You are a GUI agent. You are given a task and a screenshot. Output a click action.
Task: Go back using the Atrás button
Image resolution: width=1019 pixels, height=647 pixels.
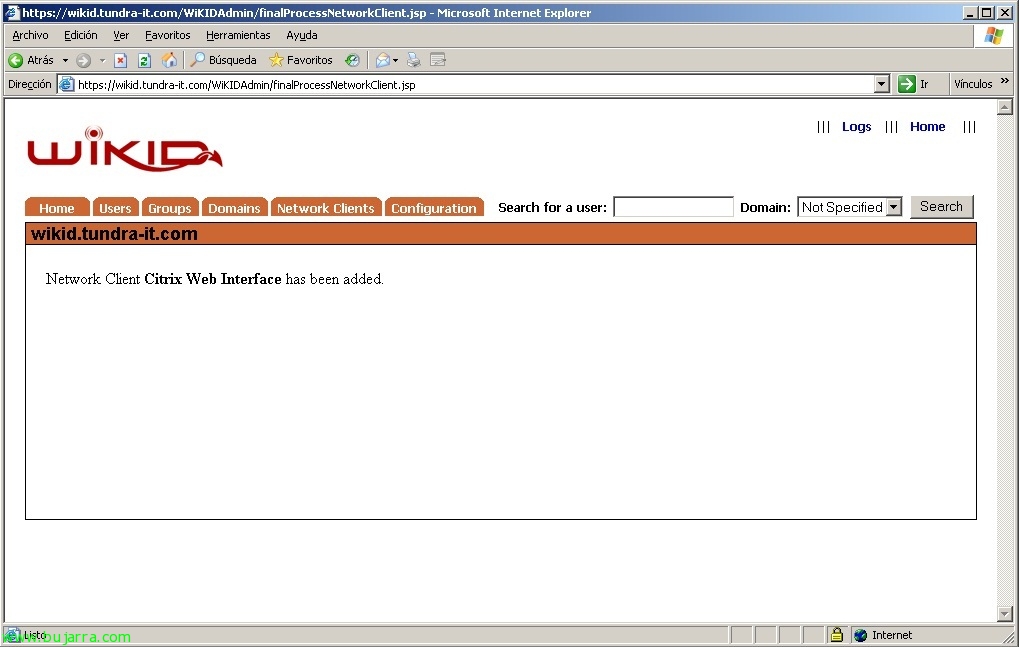(x=31, y=60)
